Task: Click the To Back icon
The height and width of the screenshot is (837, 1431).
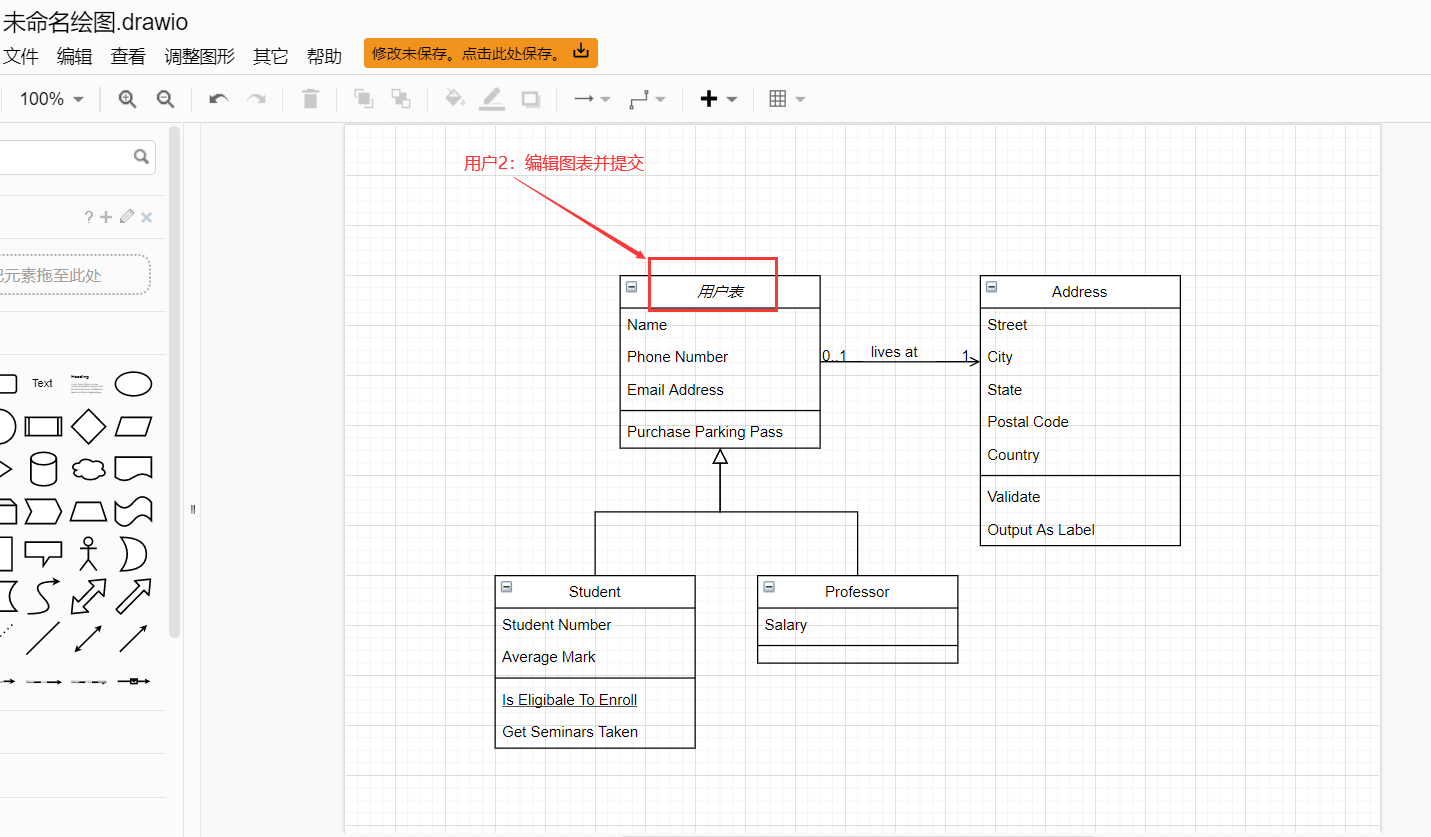Action: (401, 99)
